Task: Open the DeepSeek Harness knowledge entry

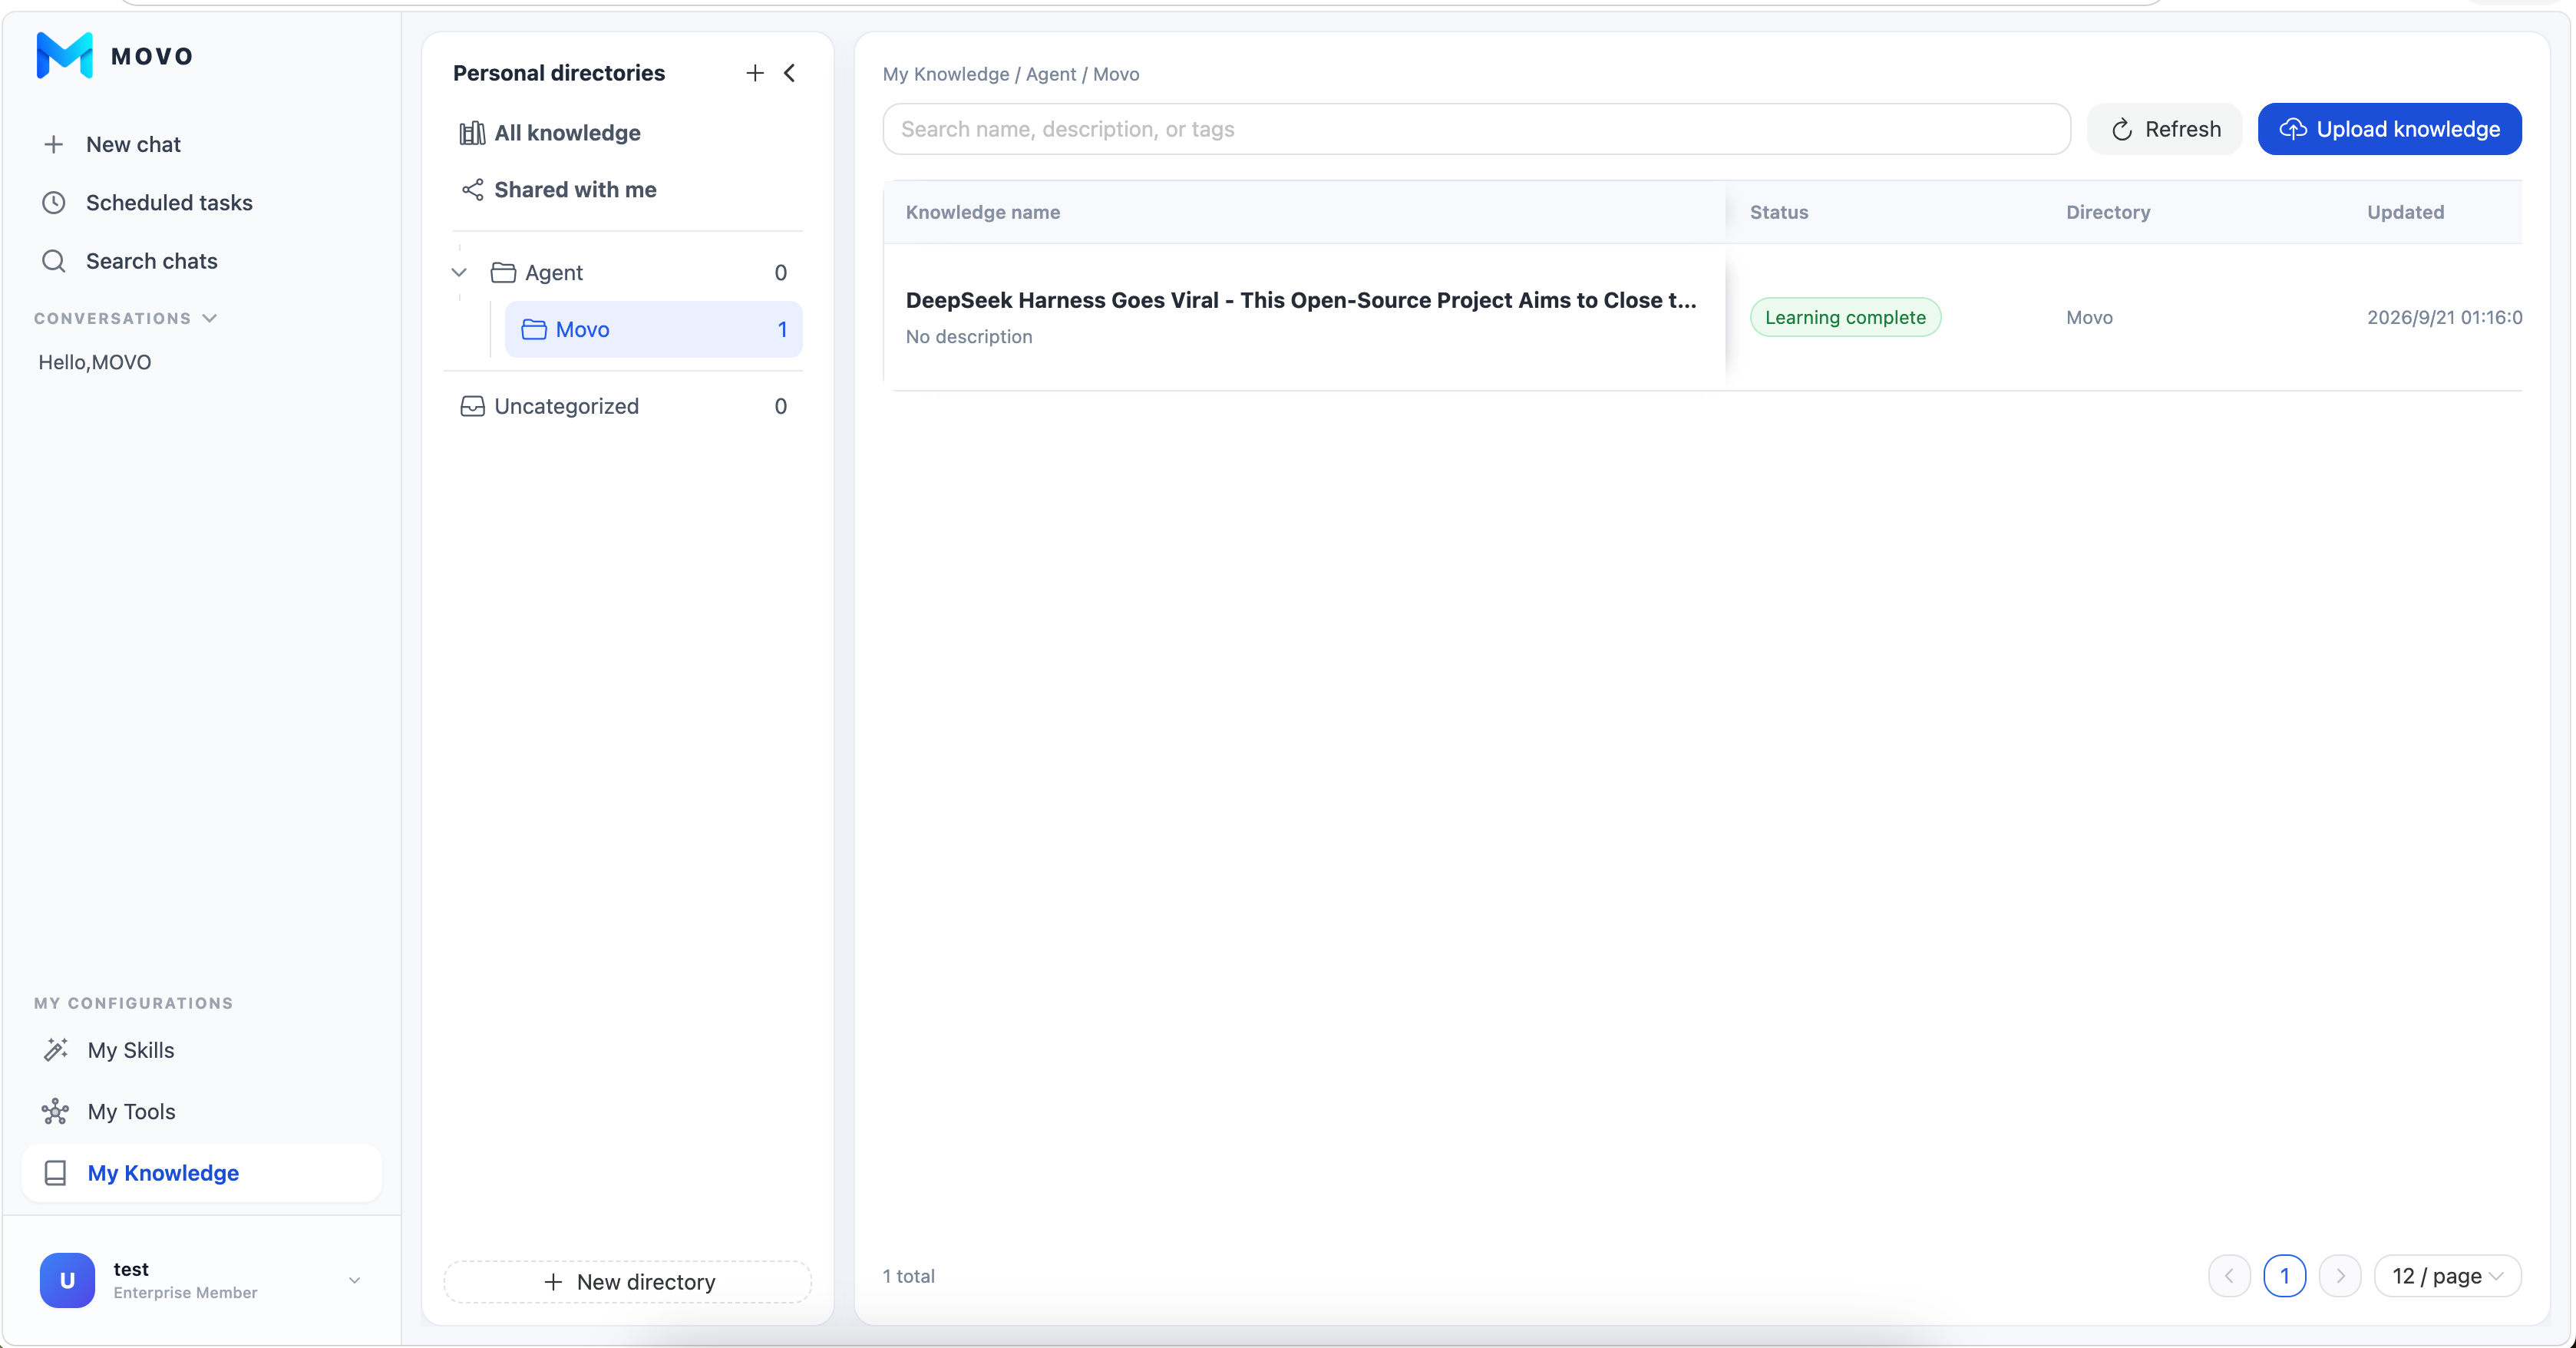Action: coord(1301,300)
